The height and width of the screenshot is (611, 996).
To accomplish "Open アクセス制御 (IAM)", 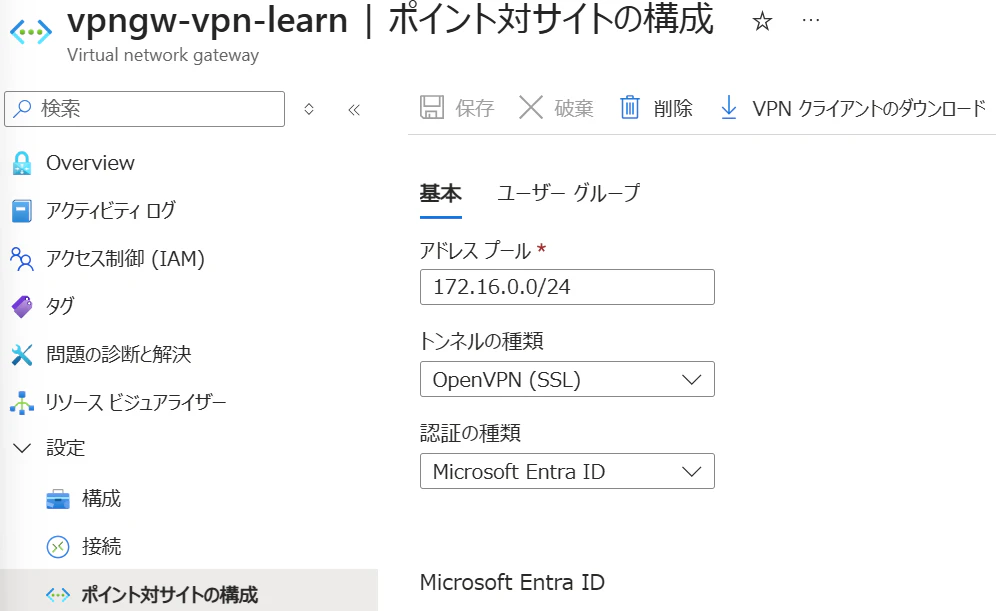I will 125,259.
